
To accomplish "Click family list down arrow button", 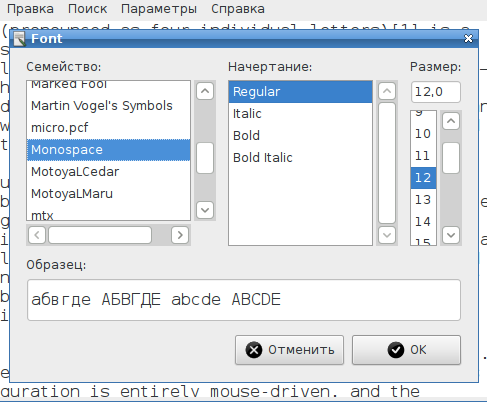I will click(205, 210).
